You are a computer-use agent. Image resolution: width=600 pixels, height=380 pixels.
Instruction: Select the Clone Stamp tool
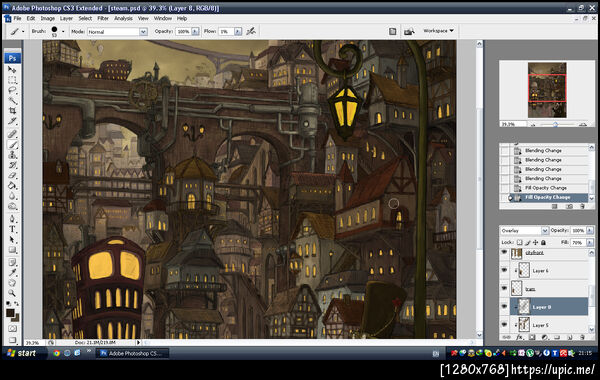12,155
